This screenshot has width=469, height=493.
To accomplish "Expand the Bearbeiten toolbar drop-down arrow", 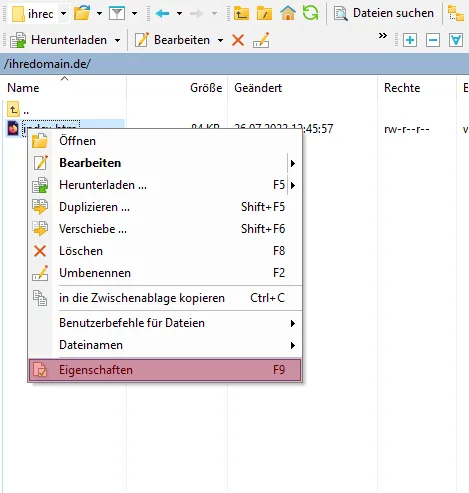I will (220, 41).
